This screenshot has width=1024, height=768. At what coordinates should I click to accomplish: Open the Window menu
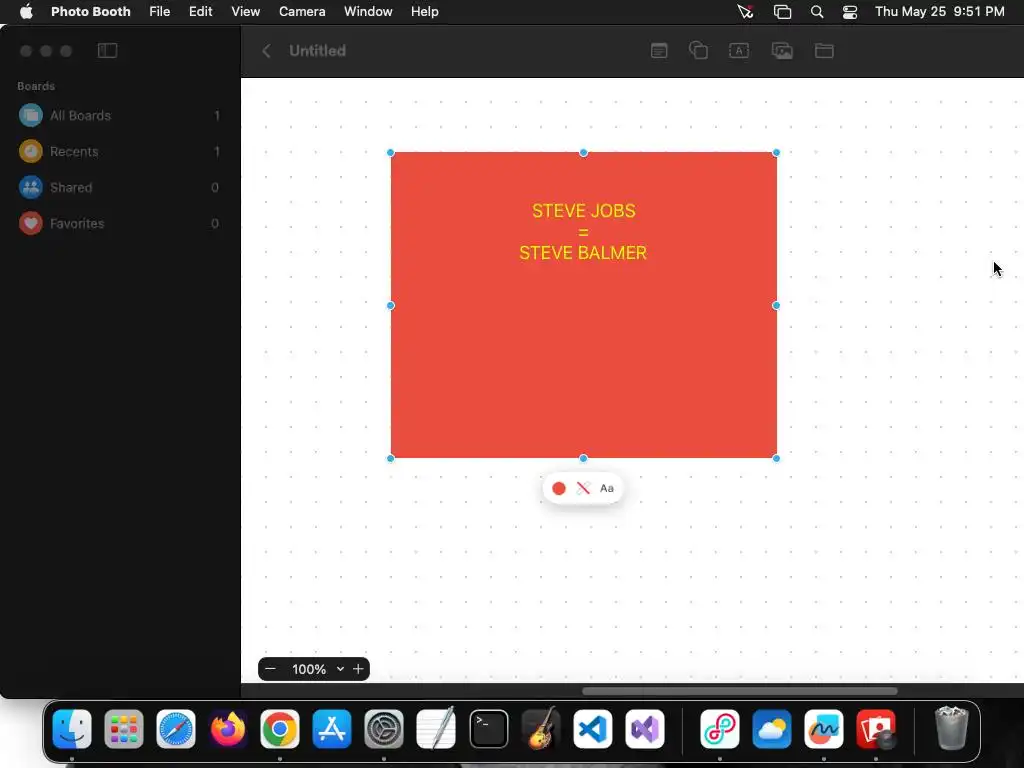(368, 12)
